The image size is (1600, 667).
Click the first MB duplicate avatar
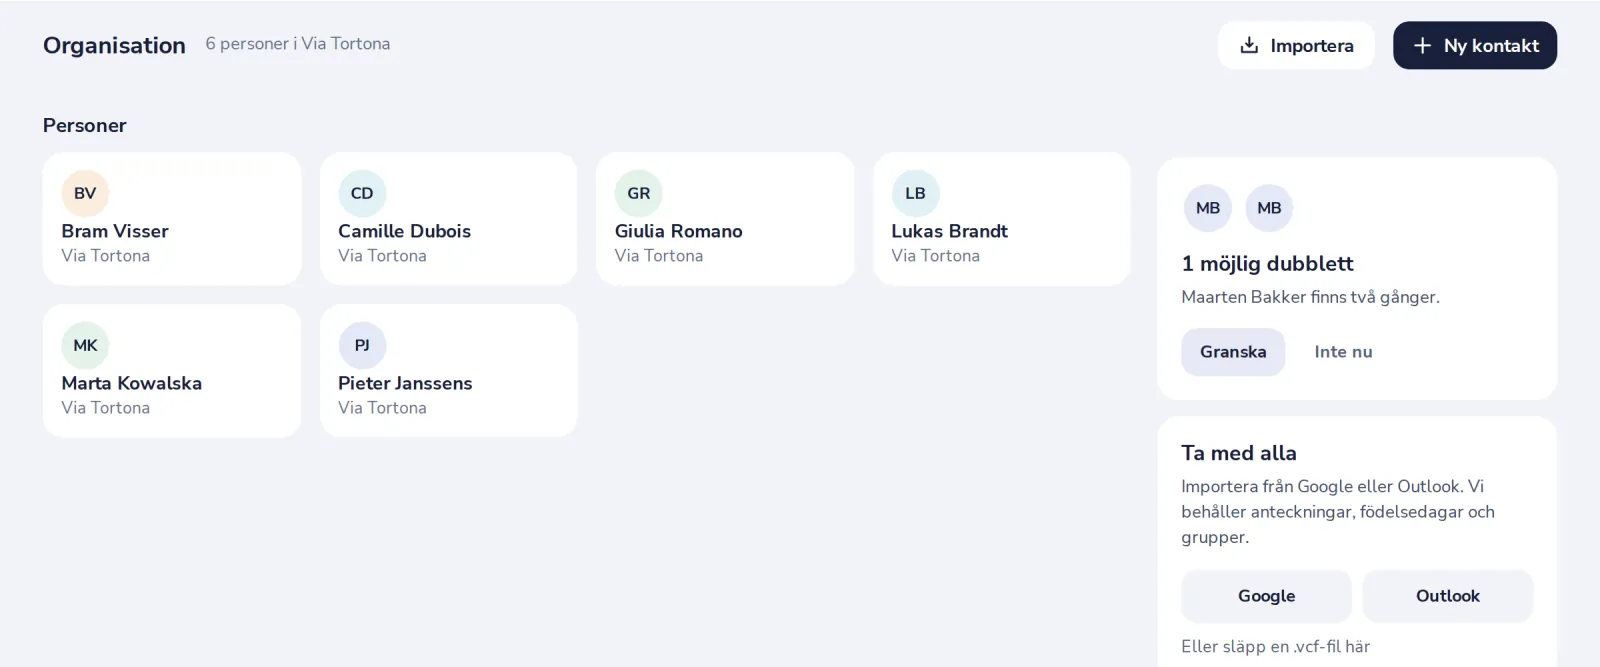tap(1208, 208)
